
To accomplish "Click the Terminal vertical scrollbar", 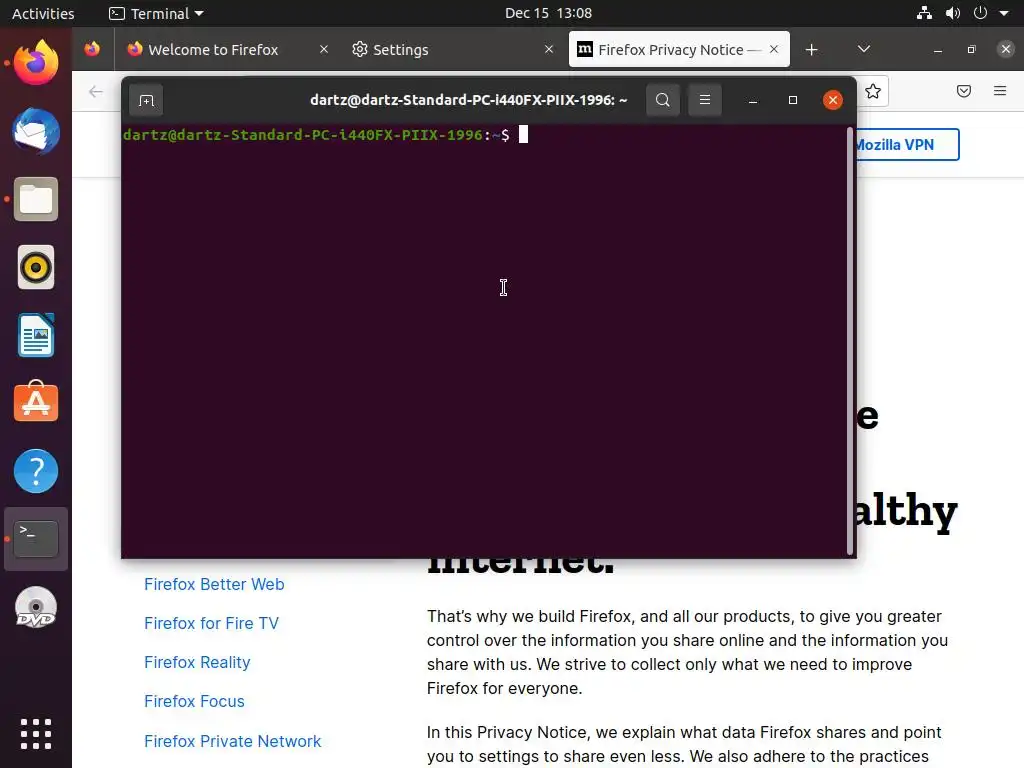I will point(850,342).
